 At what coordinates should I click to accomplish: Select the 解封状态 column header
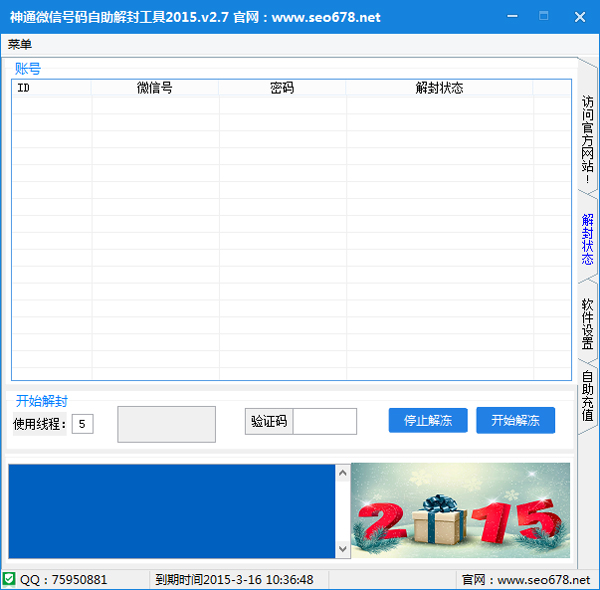click(x=439, y=88)
